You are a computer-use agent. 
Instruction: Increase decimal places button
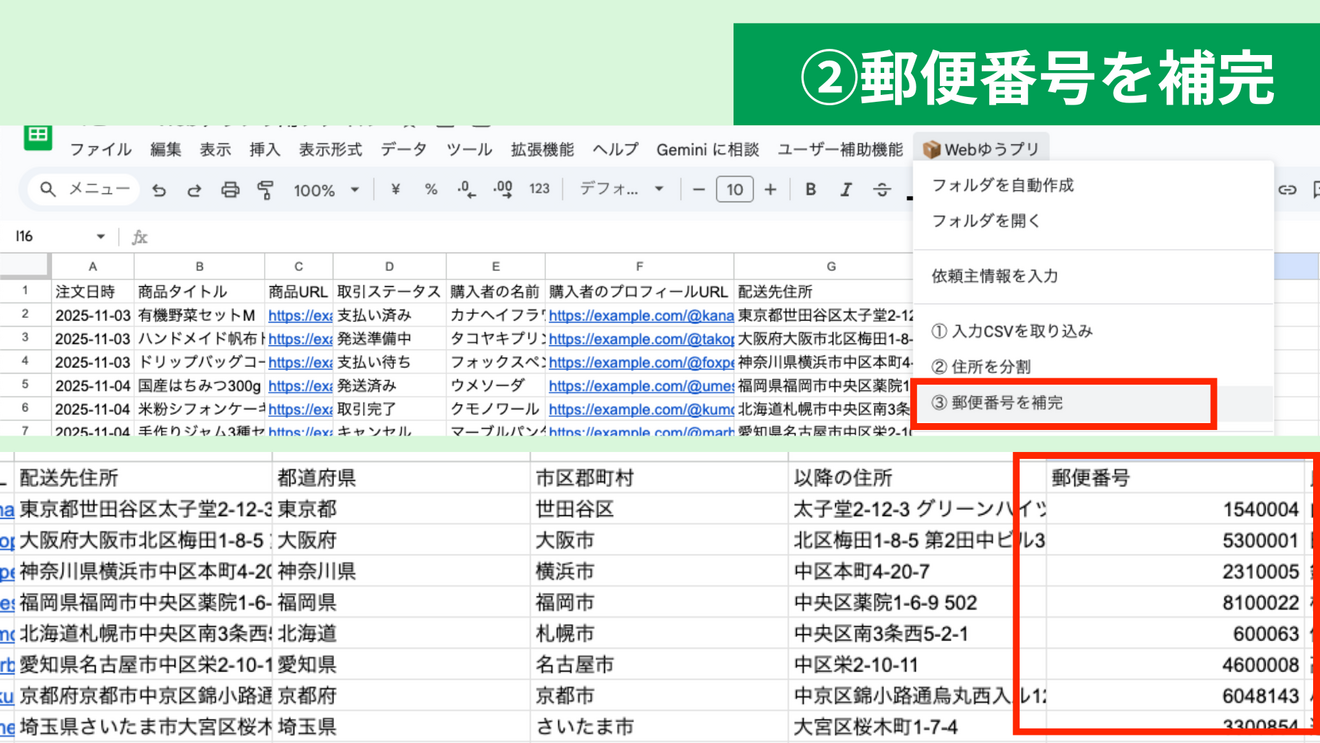point(503,189)
